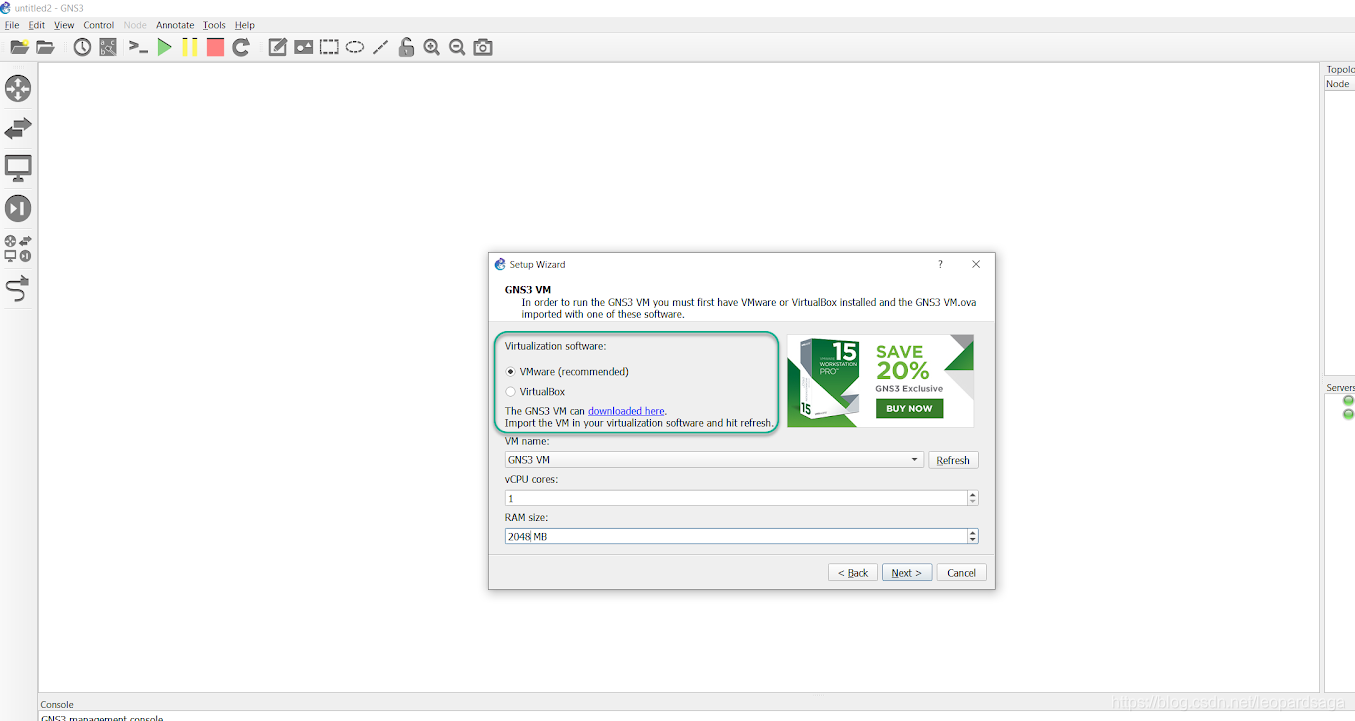Open the Help menu
This screenshot has width=1355, height=721.
[x=245, y=25]
